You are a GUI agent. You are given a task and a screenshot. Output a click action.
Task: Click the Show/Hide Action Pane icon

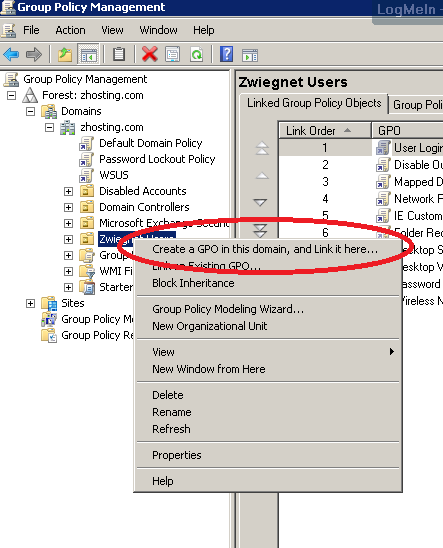tap(250, 55)
